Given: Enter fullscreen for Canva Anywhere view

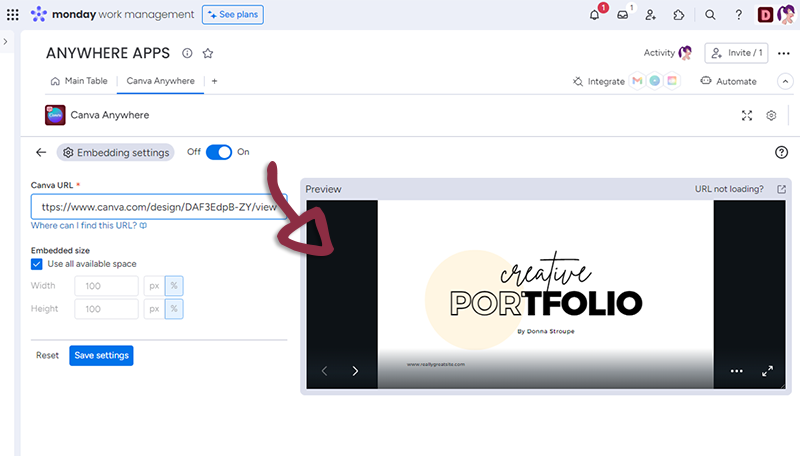Looking at the screenshot, I should click(x=746, y=116).
